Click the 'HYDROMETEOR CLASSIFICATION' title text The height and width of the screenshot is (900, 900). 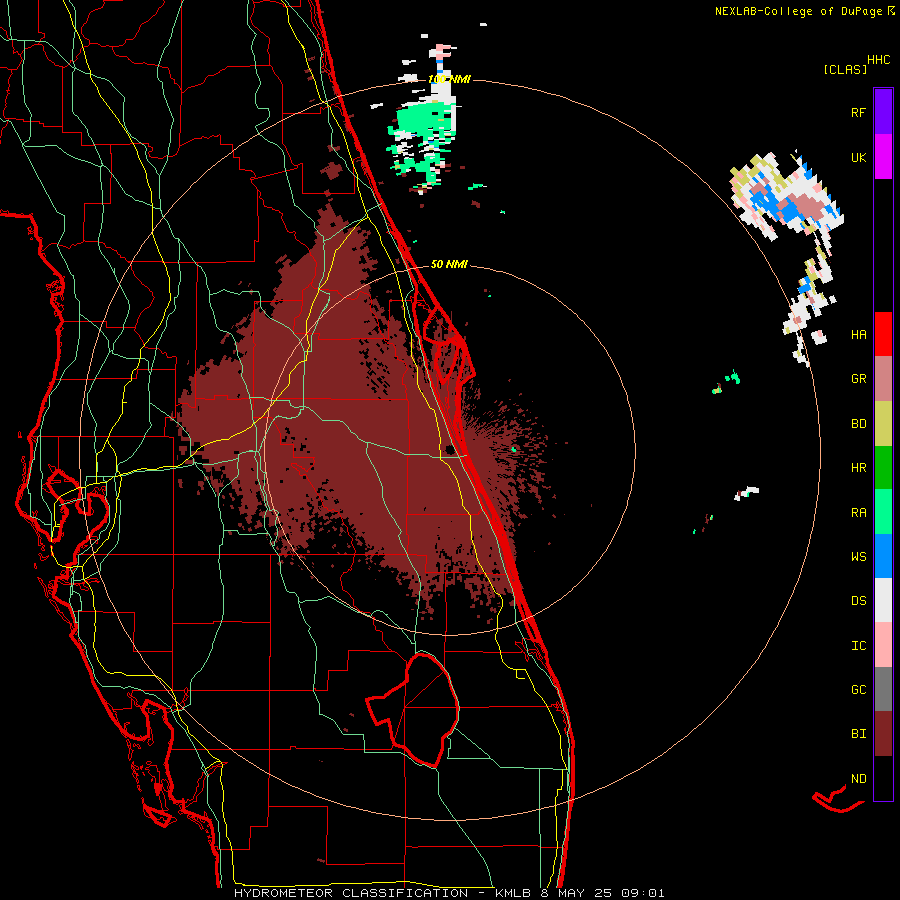(351, 893)
